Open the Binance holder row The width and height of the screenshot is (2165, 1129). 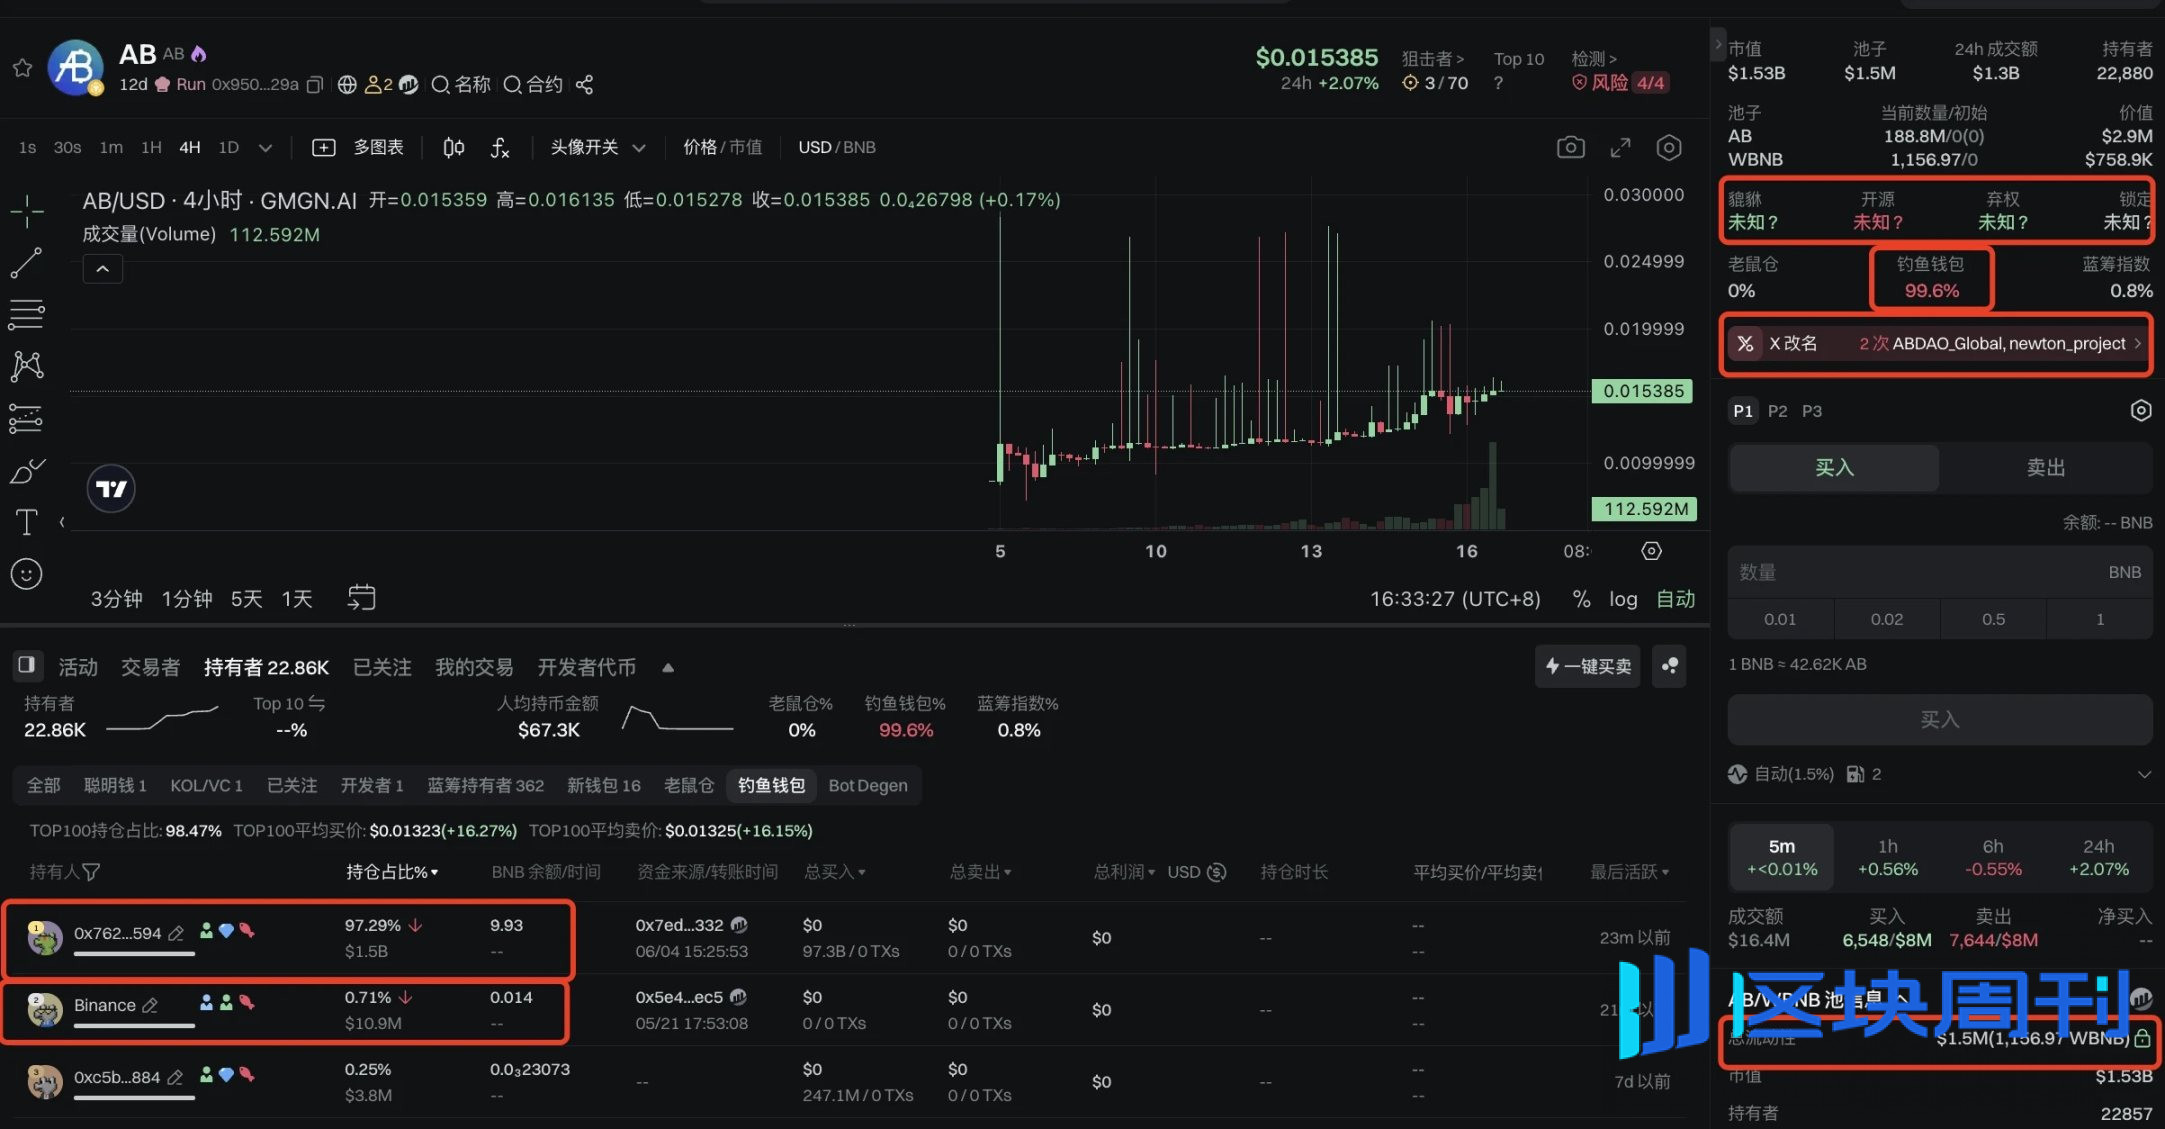(x=850, y=1010)
